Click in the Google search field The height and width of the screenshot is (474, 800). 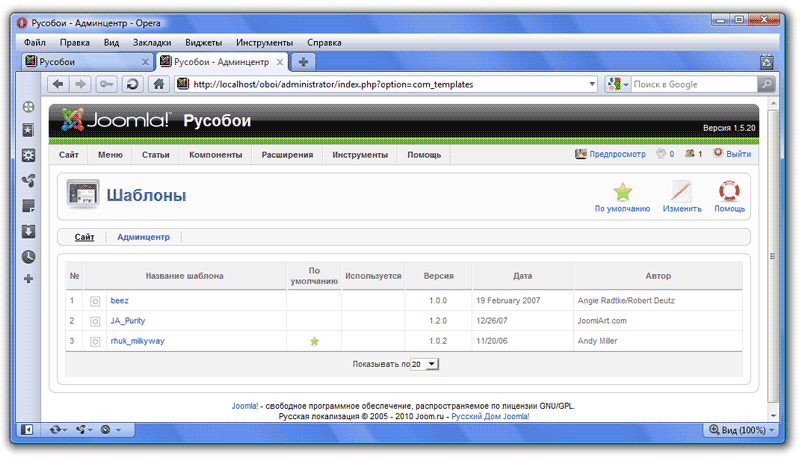click(692, 85)
